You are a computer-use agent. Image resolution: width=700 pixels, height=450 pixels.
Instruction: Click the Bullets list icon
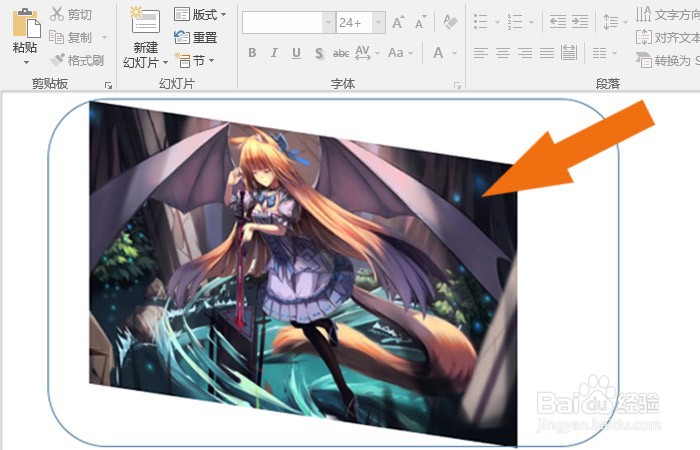click(480, 21)
